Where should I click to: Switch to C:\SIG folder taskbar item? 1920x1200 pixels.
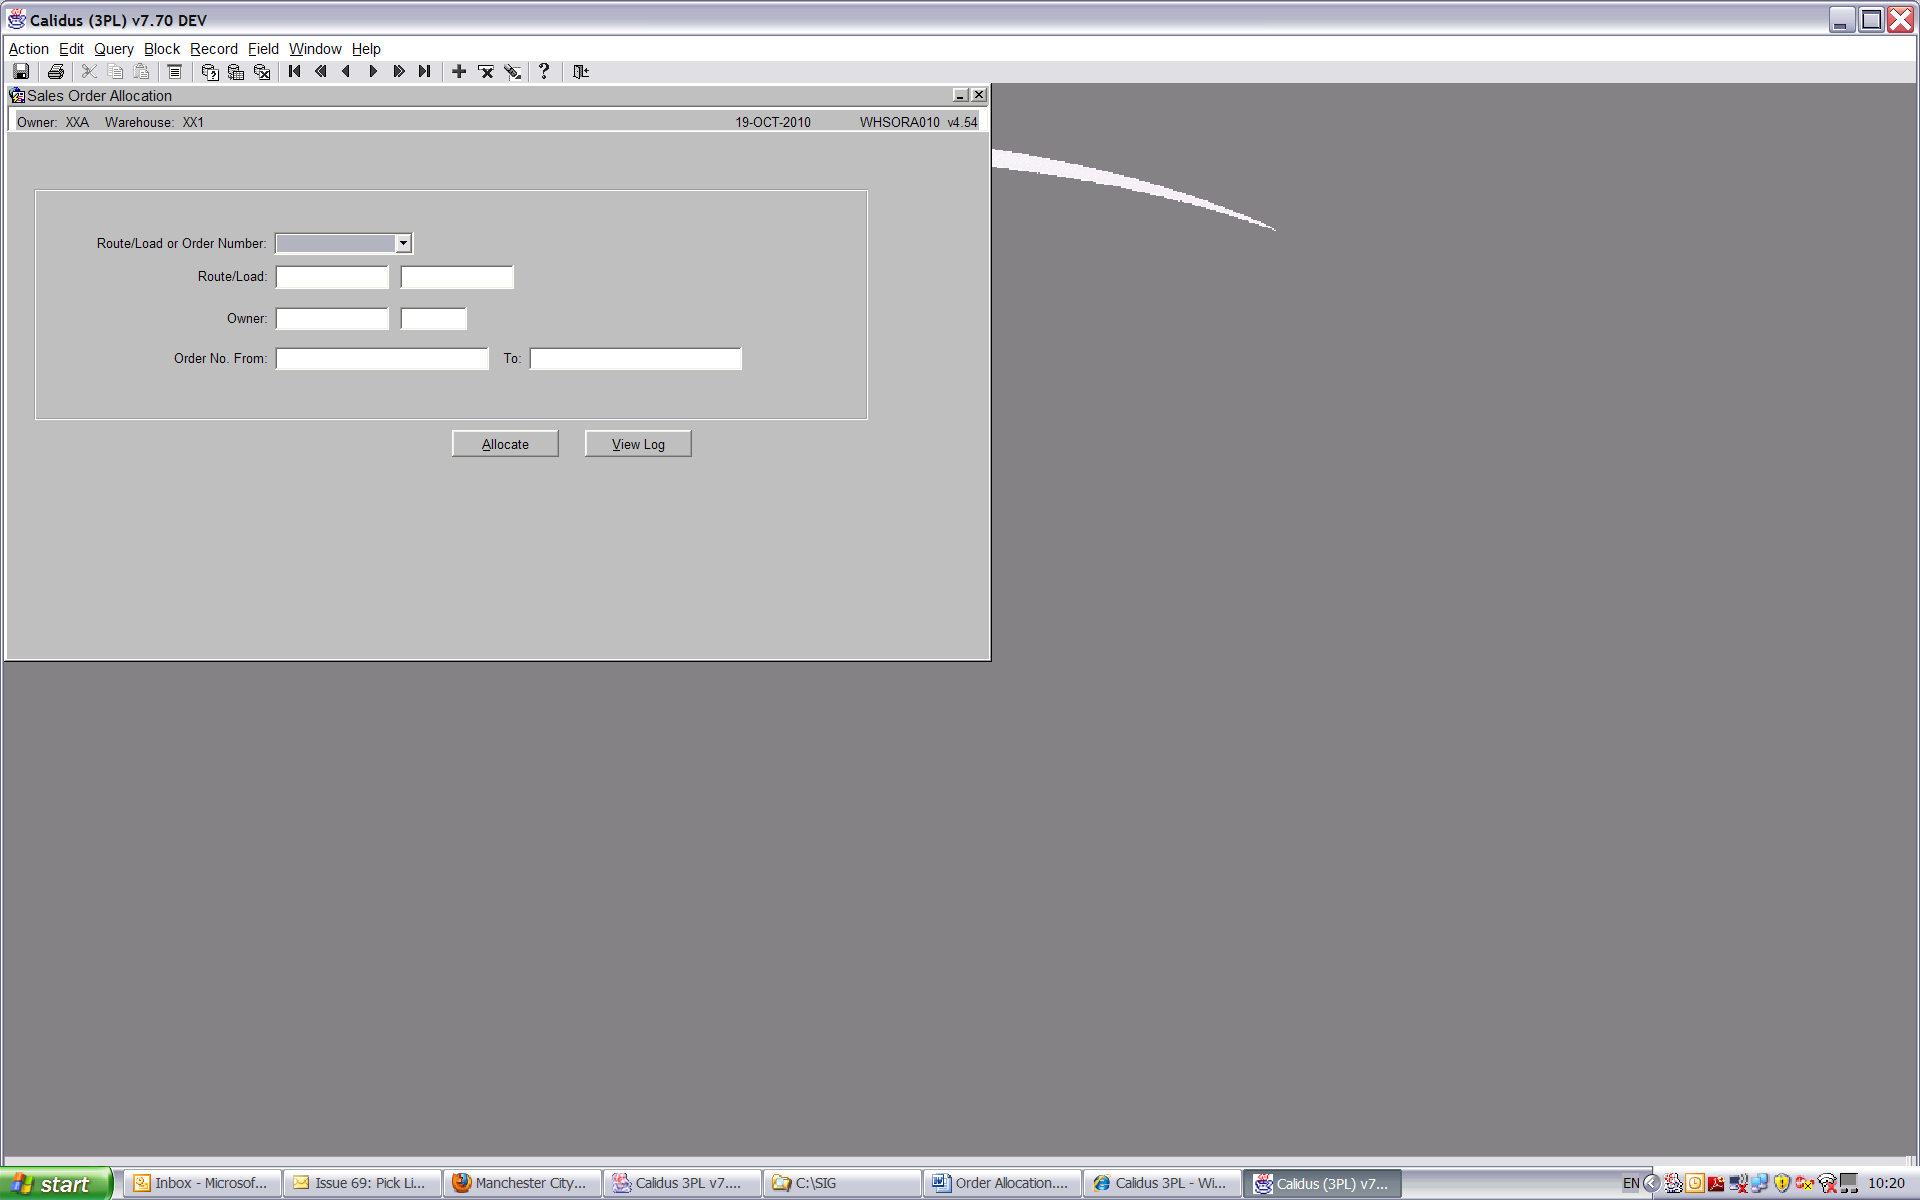843,1183
